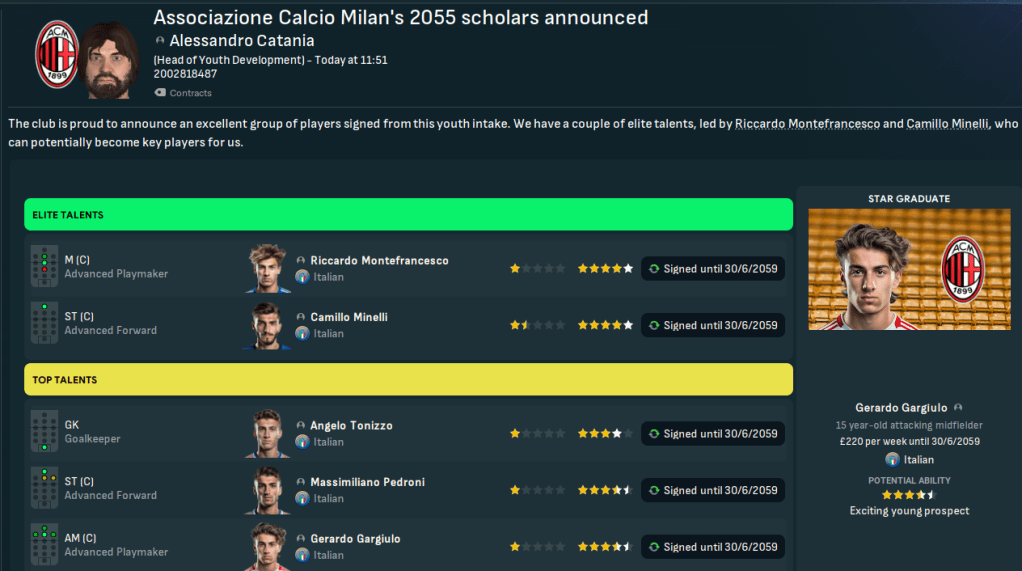Click Angelo Tonizzo's potential star rating
Screen dimensions: 1022x571
605,434
